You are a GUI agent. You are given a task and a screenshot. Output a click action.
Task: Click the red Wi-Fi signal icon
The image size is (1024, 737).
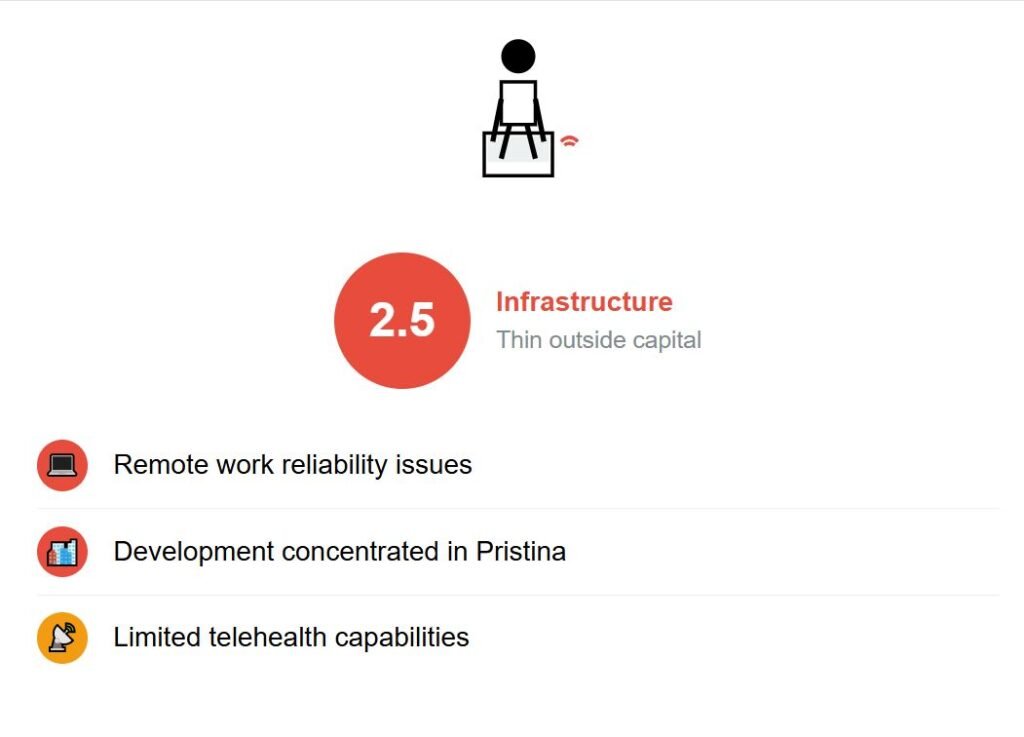[x=569, y=141]
